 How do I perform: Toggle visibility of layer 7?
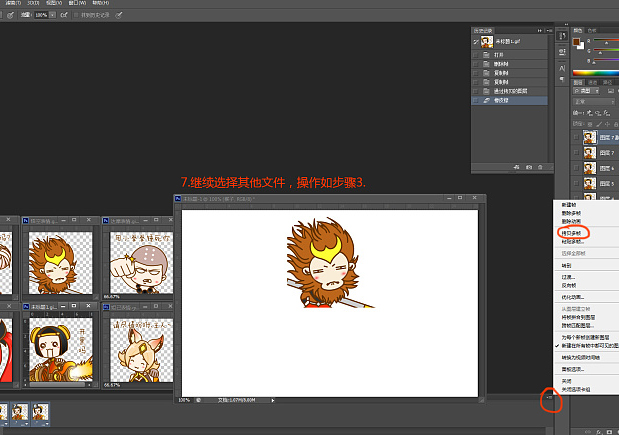tap(576, 152)
